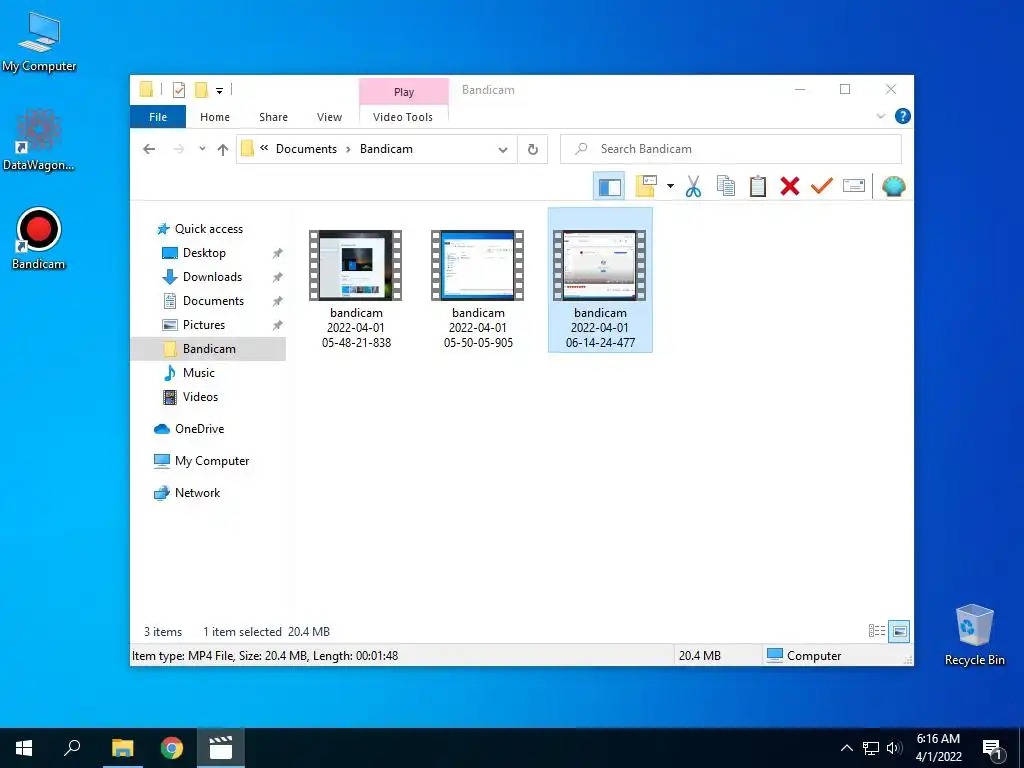Click the Paste clipboard icon
Viewport: 1024px width, 768px height.
click(758, 187)
